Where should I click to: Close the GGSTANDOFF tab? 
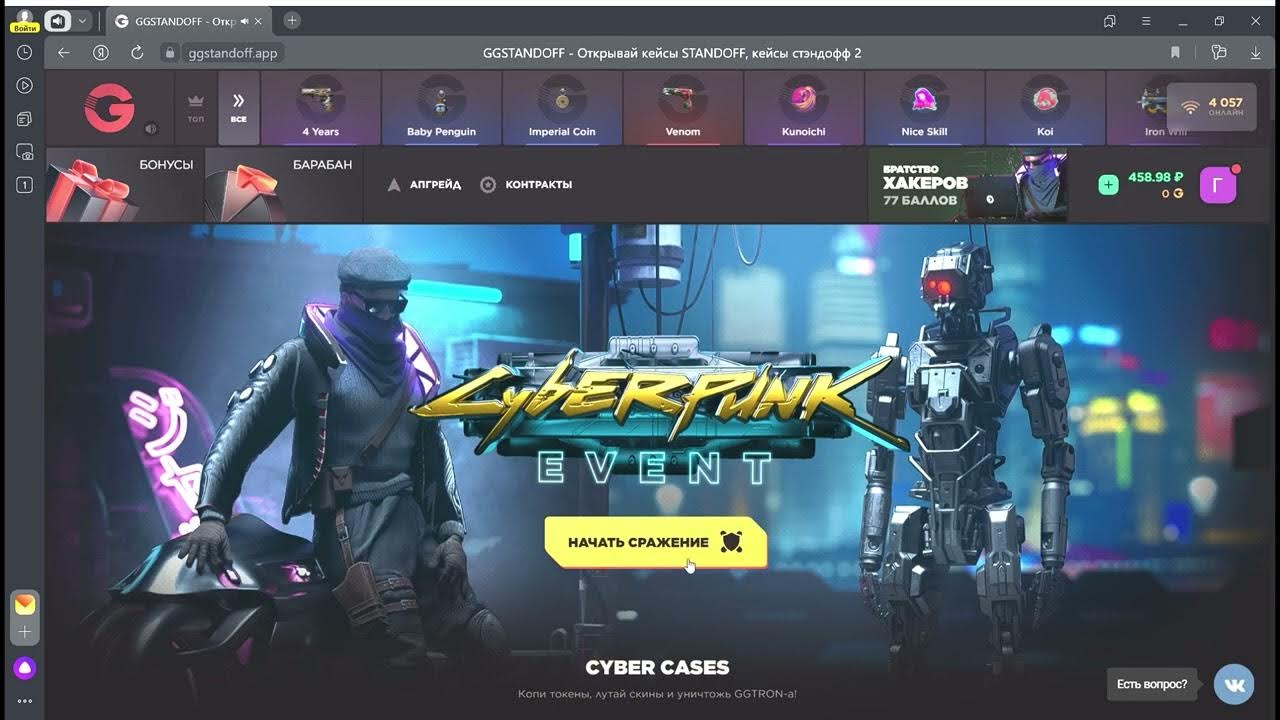point(259,21)
